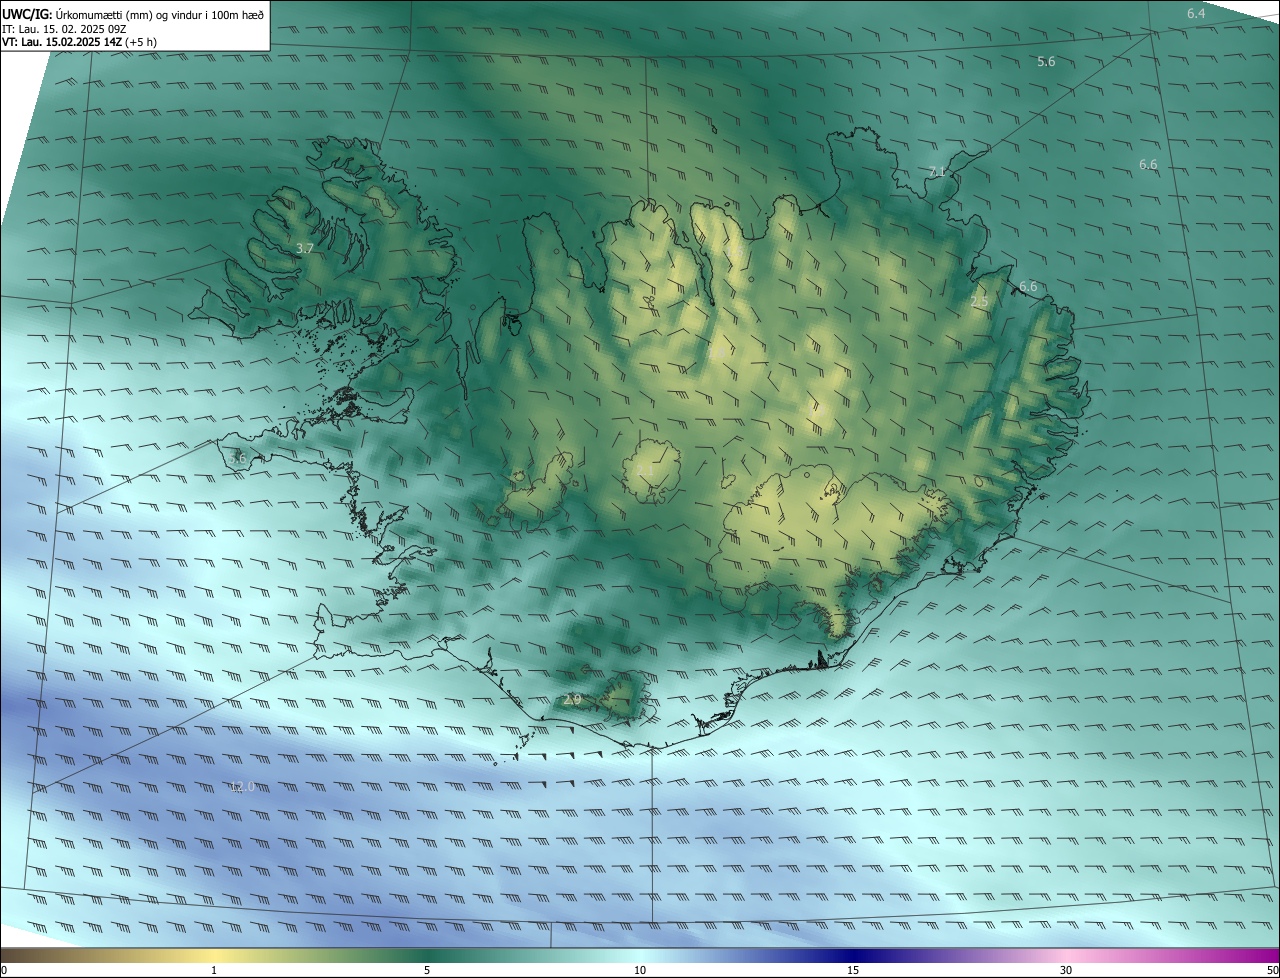Click the '50' tick on the color scale

coord(1272,970)
